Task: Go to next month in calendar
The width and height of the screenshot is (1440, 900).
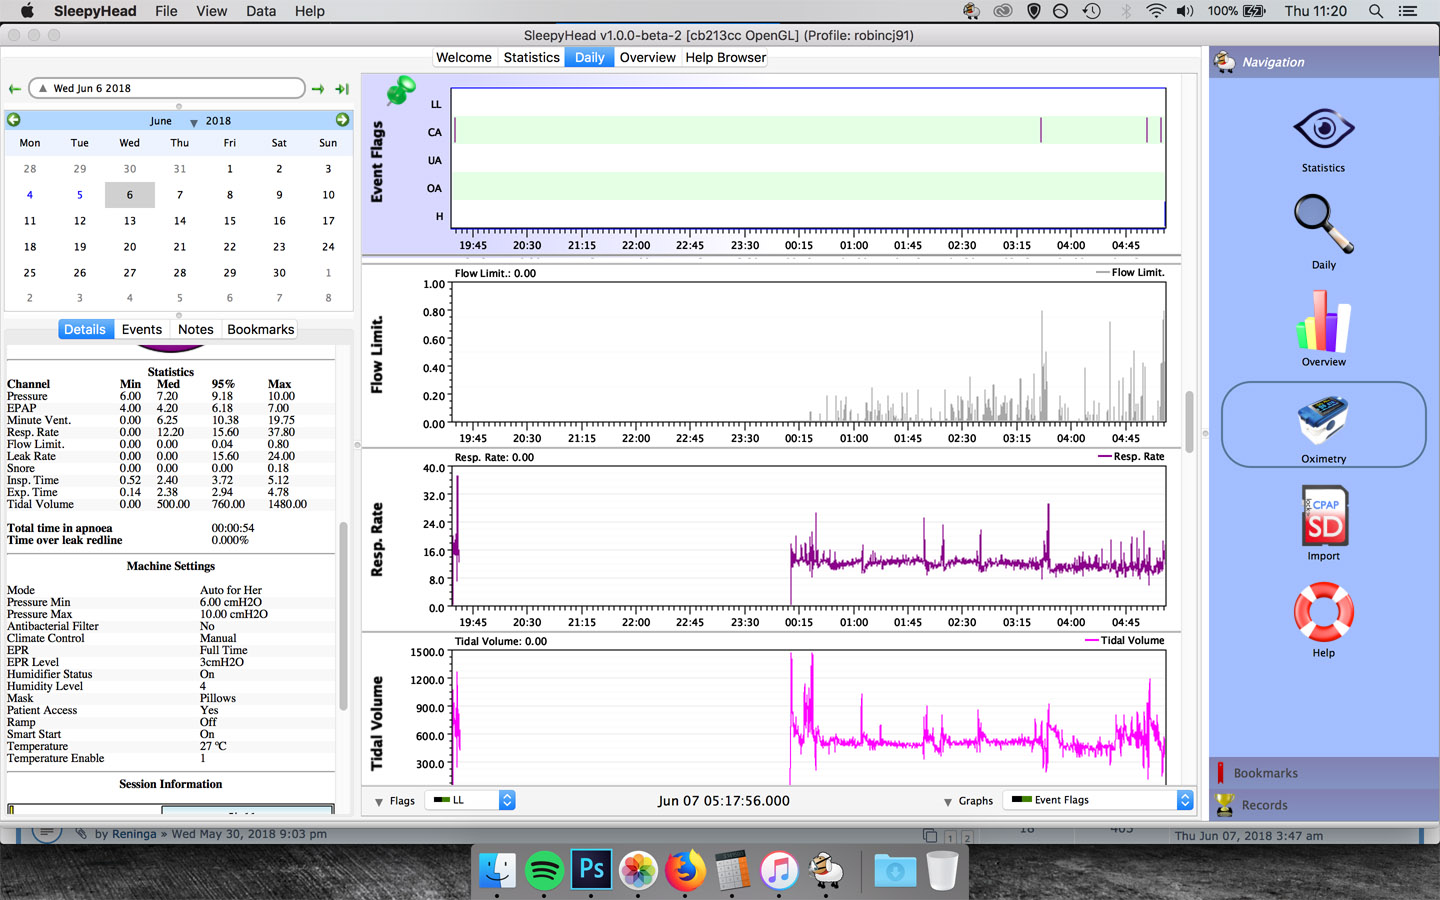Action: tap(342, 120)
